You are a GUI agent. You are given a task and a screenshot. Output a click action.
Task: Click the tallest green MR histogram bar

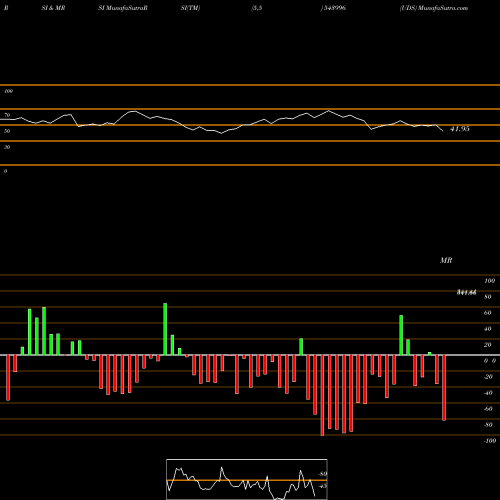click(165, 329)
